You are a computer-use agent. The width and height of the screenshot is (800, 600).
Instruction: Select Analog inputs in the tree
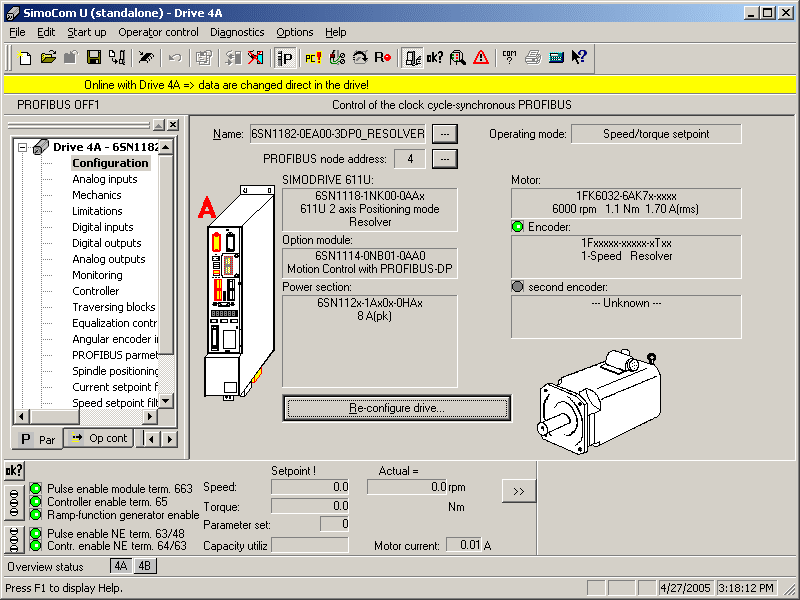coord(105,179)
